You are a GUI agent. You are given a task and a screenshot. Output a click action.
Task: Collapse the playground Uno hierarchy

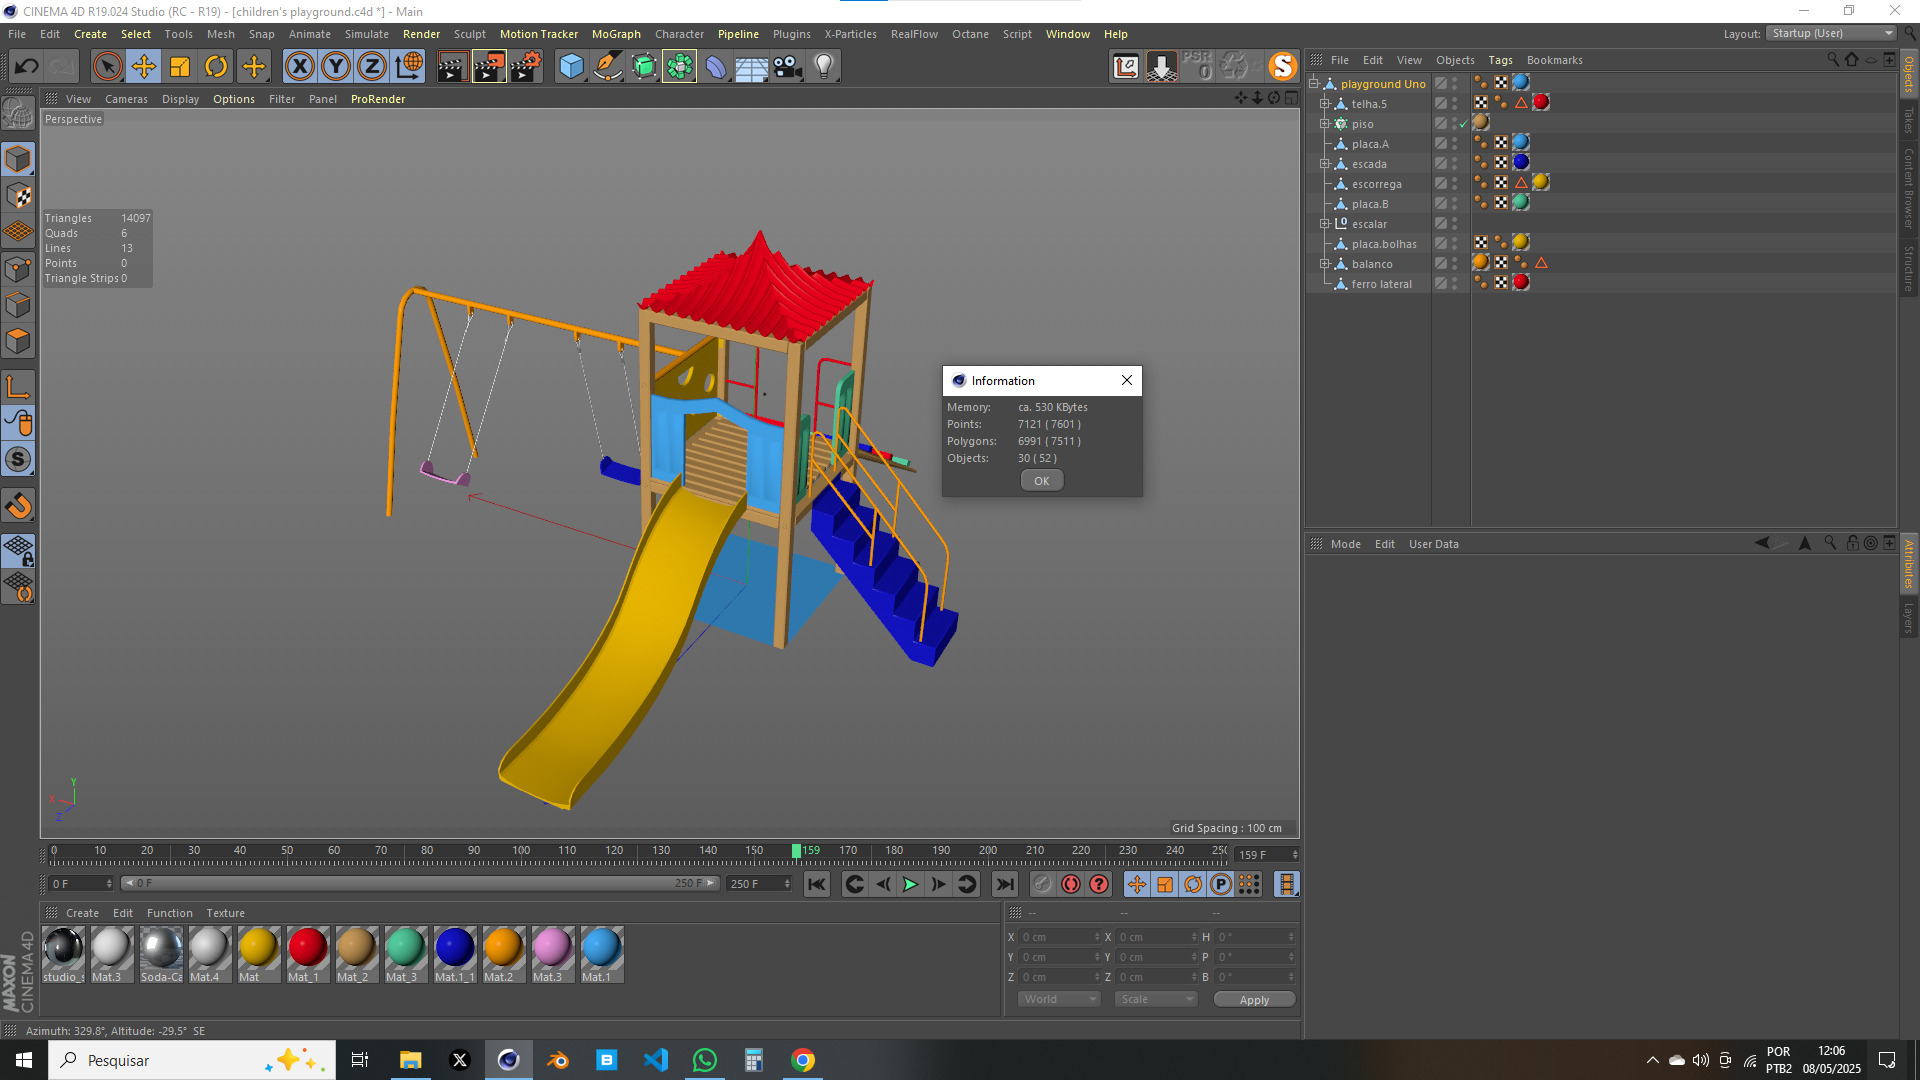1313,84
